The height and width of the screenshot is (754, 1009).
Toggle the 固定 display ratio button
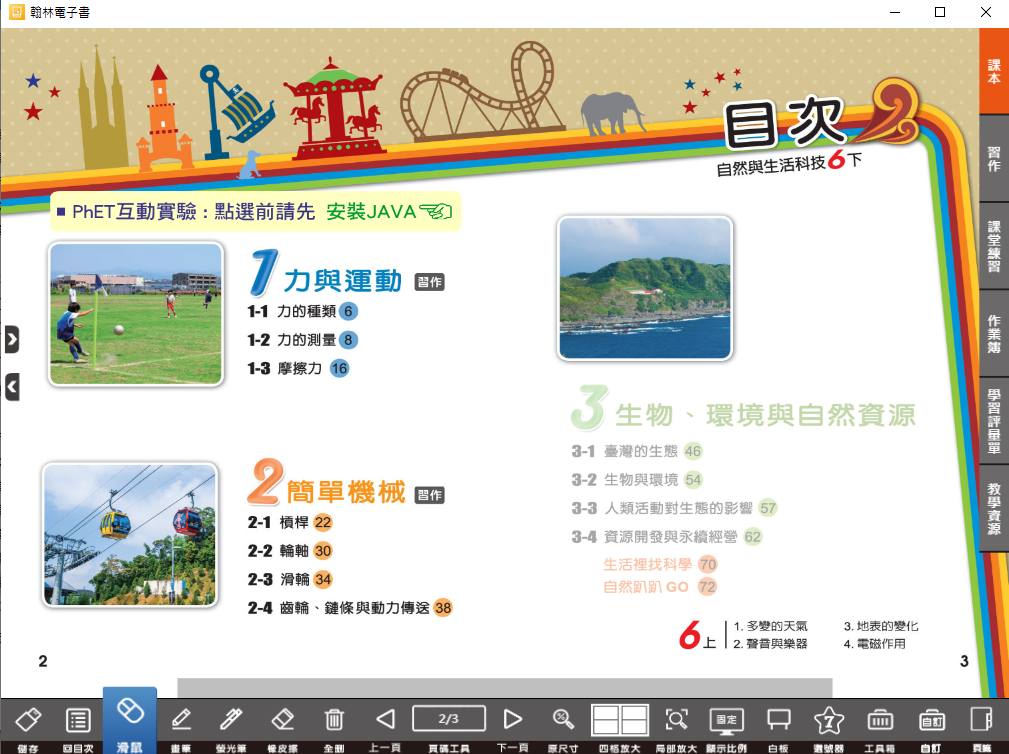727,720
